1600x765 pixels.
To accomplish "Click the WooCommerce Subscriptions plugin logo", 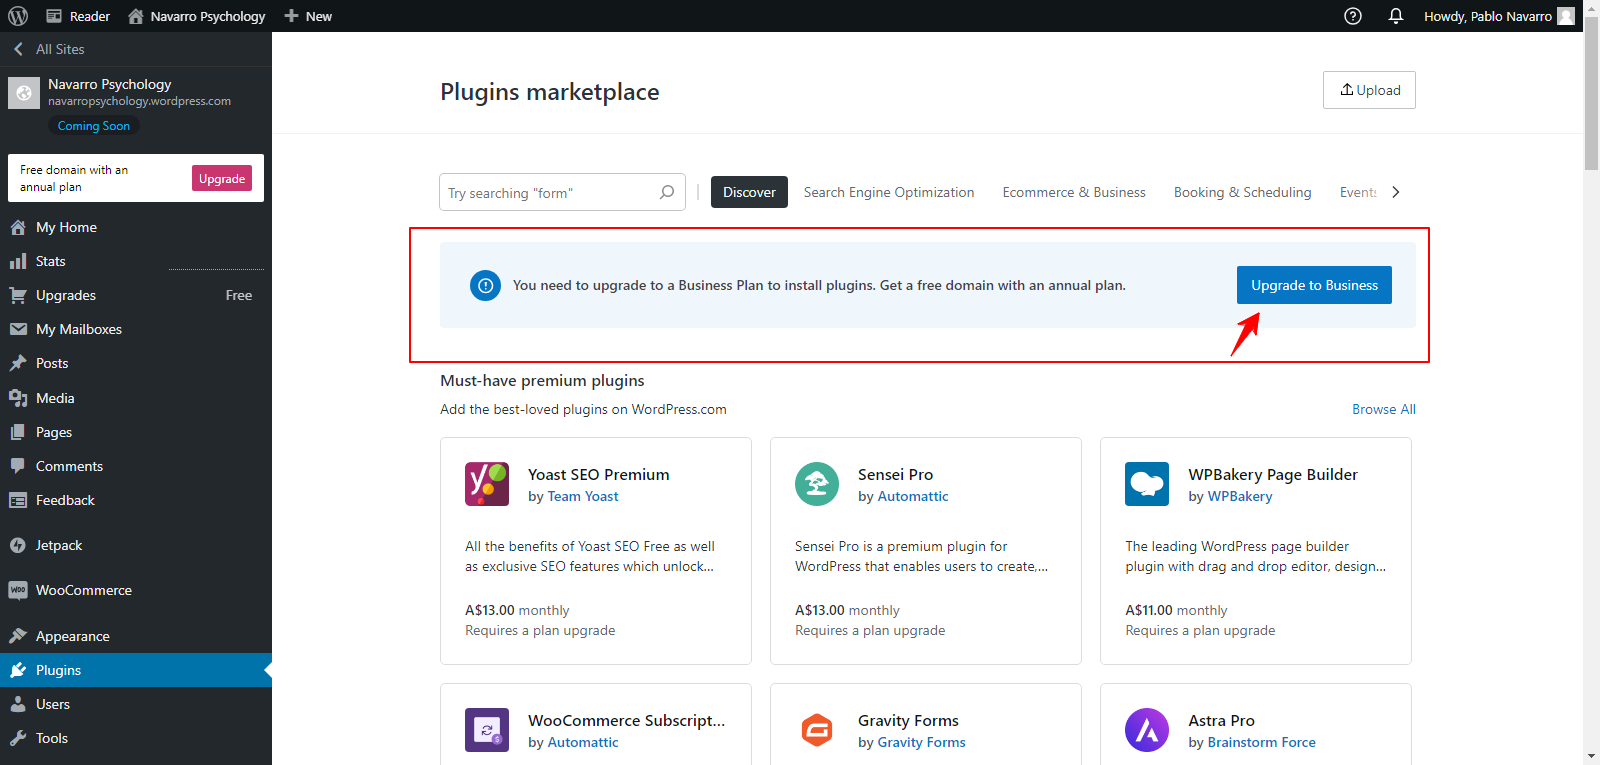I will [x=487, y=730].
